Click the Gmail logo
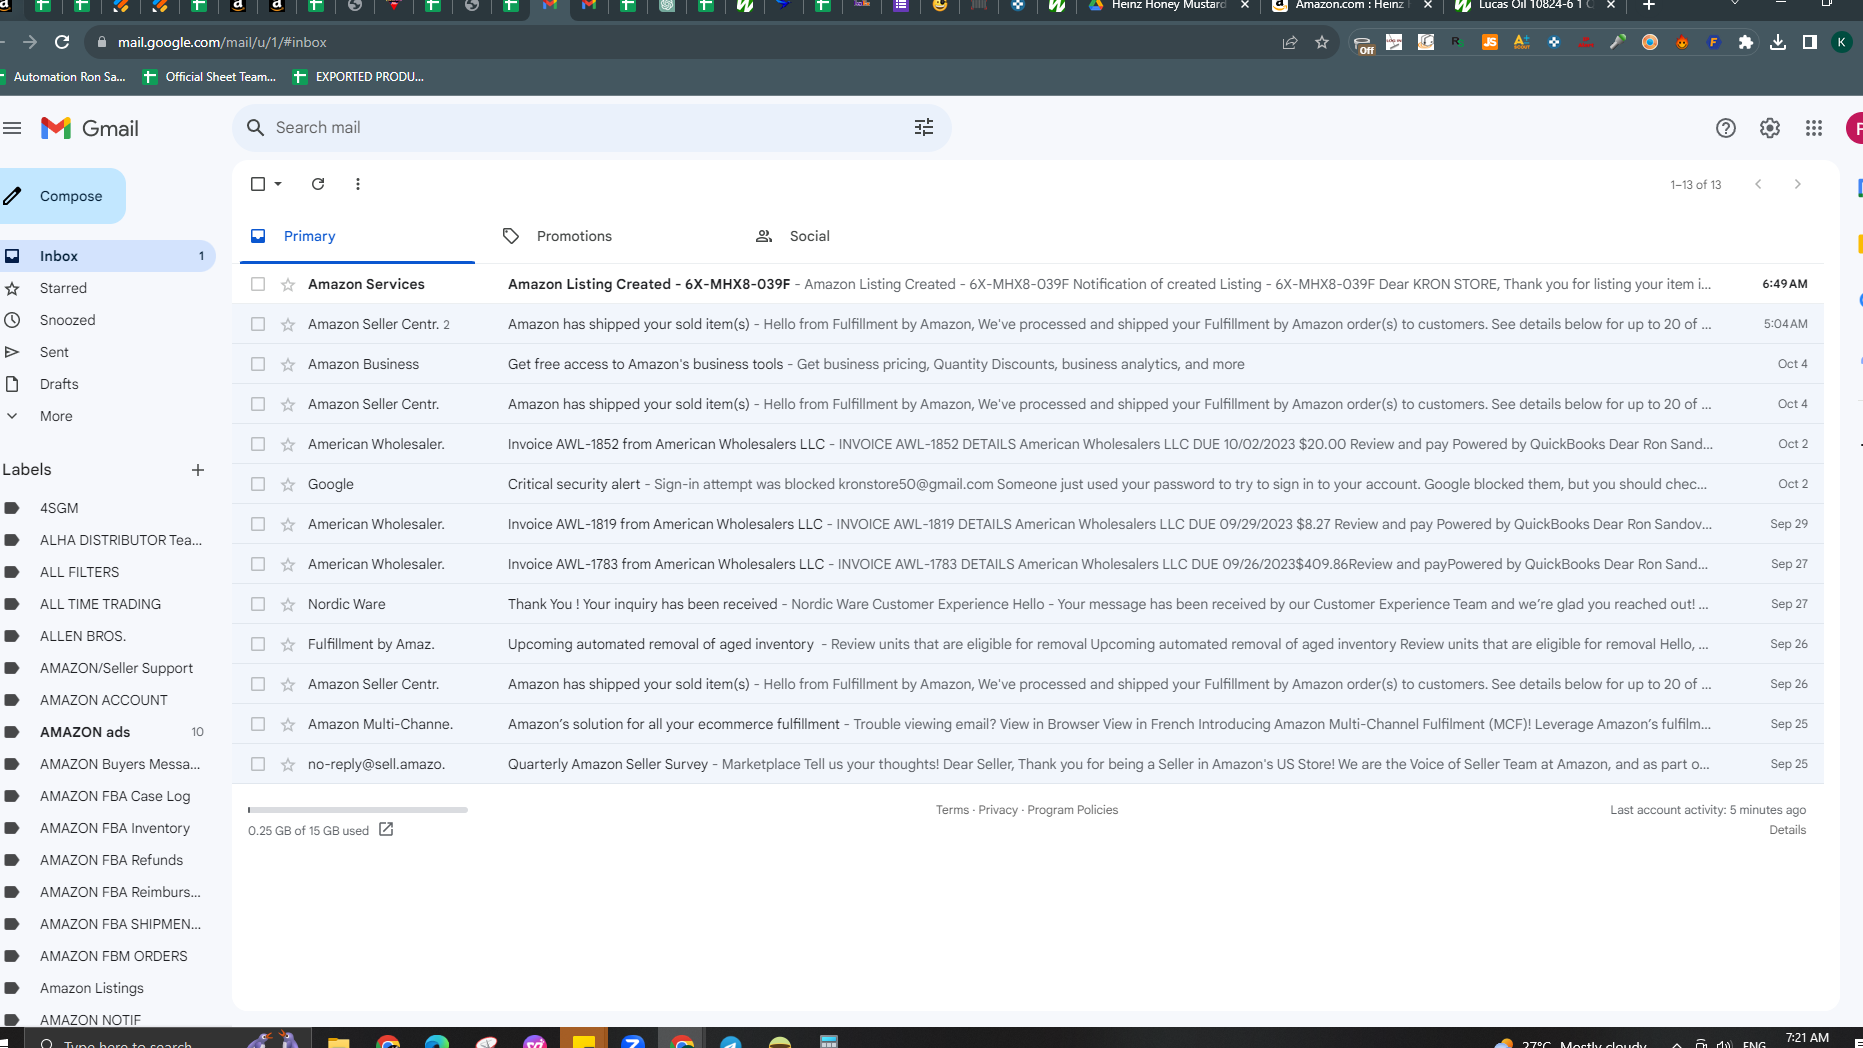This screenshot has height=1048, width=1863. [90, 128]
